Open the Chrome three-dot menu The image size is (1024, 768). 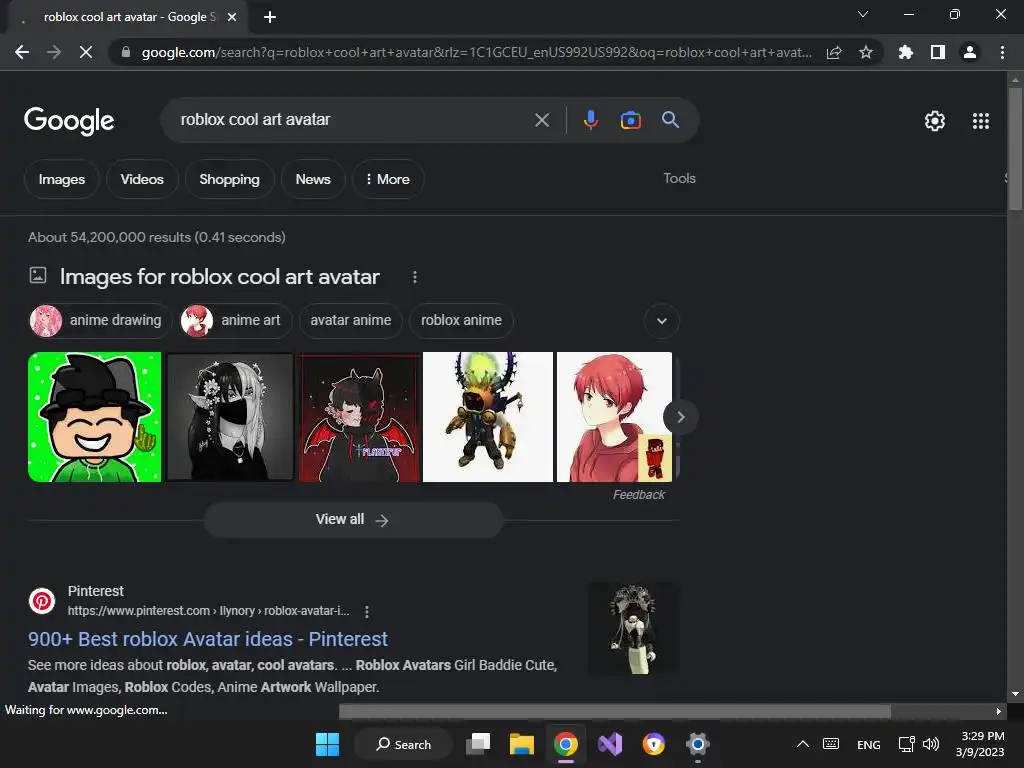(1002, 52)
